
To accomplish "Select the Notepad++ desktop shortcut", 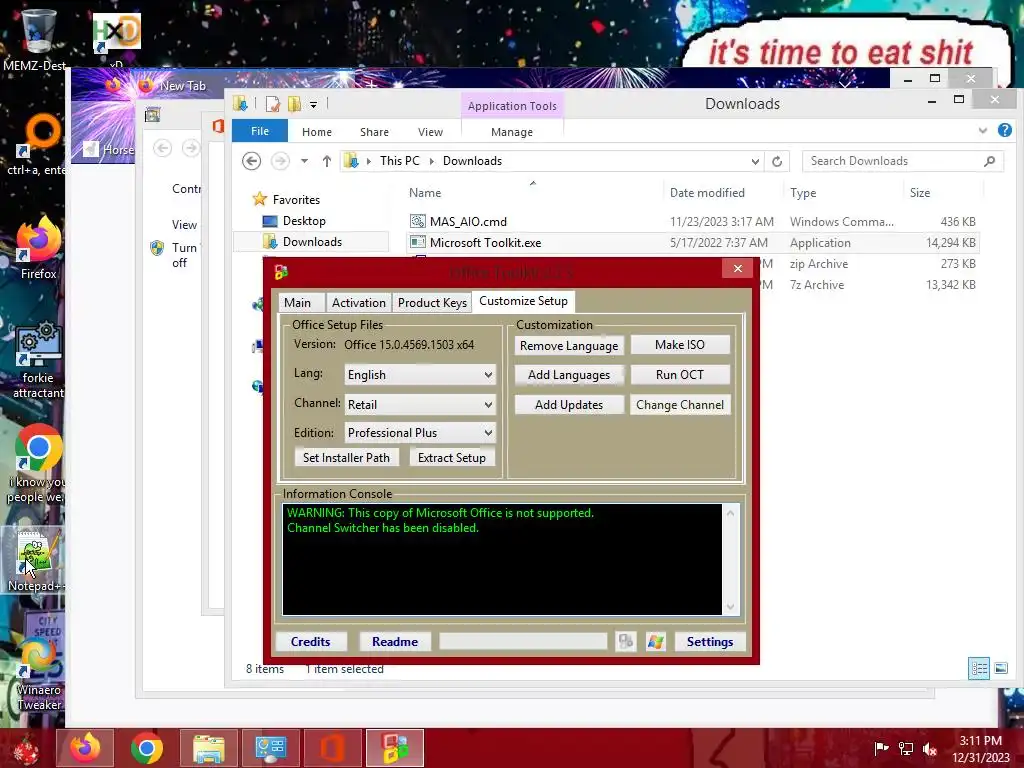I will click(x=34, y=562).
